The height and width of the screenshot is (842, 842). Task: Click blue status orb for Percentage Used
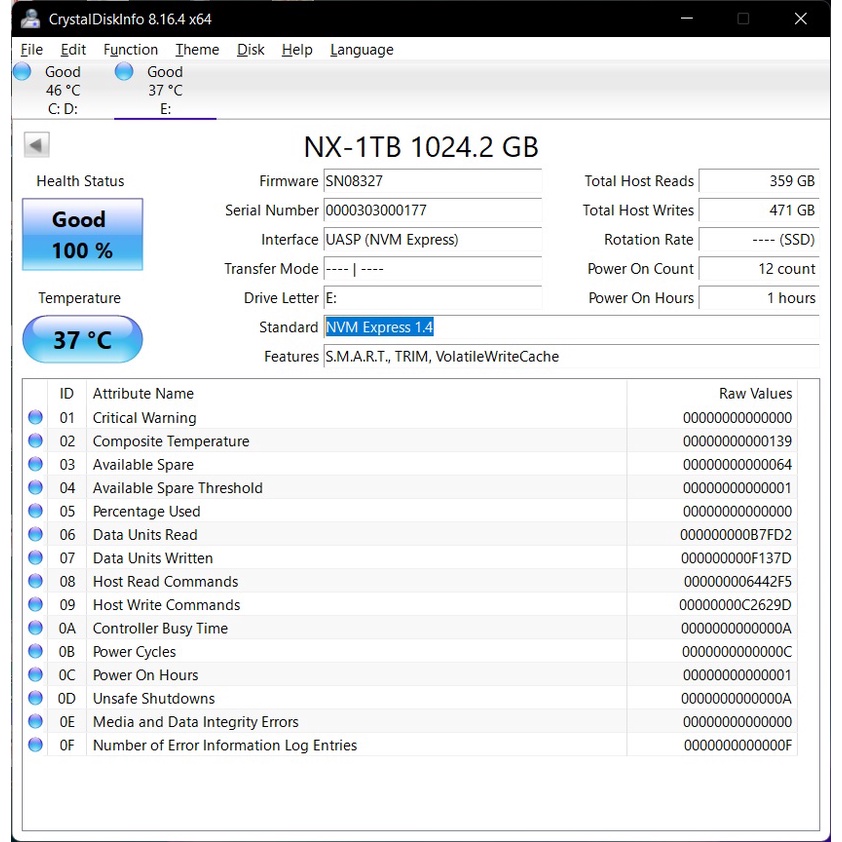pyautogui.click(x=36, y=511)
